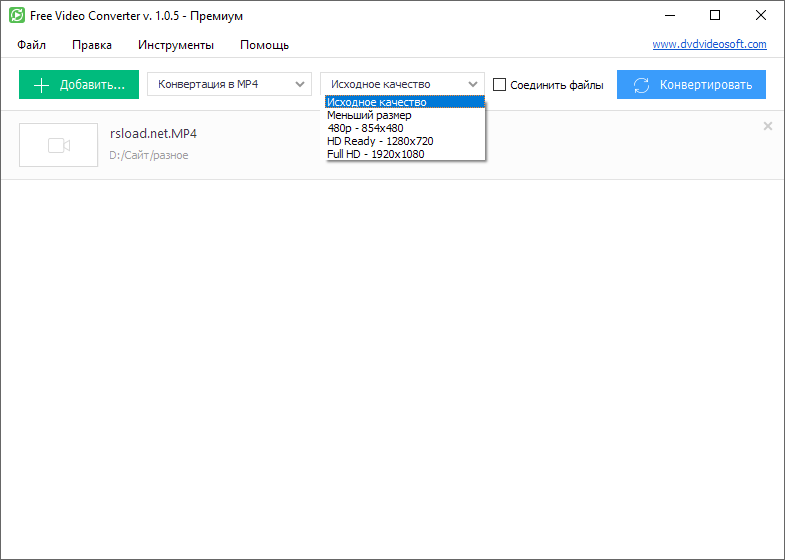The height and width of the screenshot is (560, 785).
Task: Choose 480p - 854x480 quality option
Action: [x=365, y=128]
